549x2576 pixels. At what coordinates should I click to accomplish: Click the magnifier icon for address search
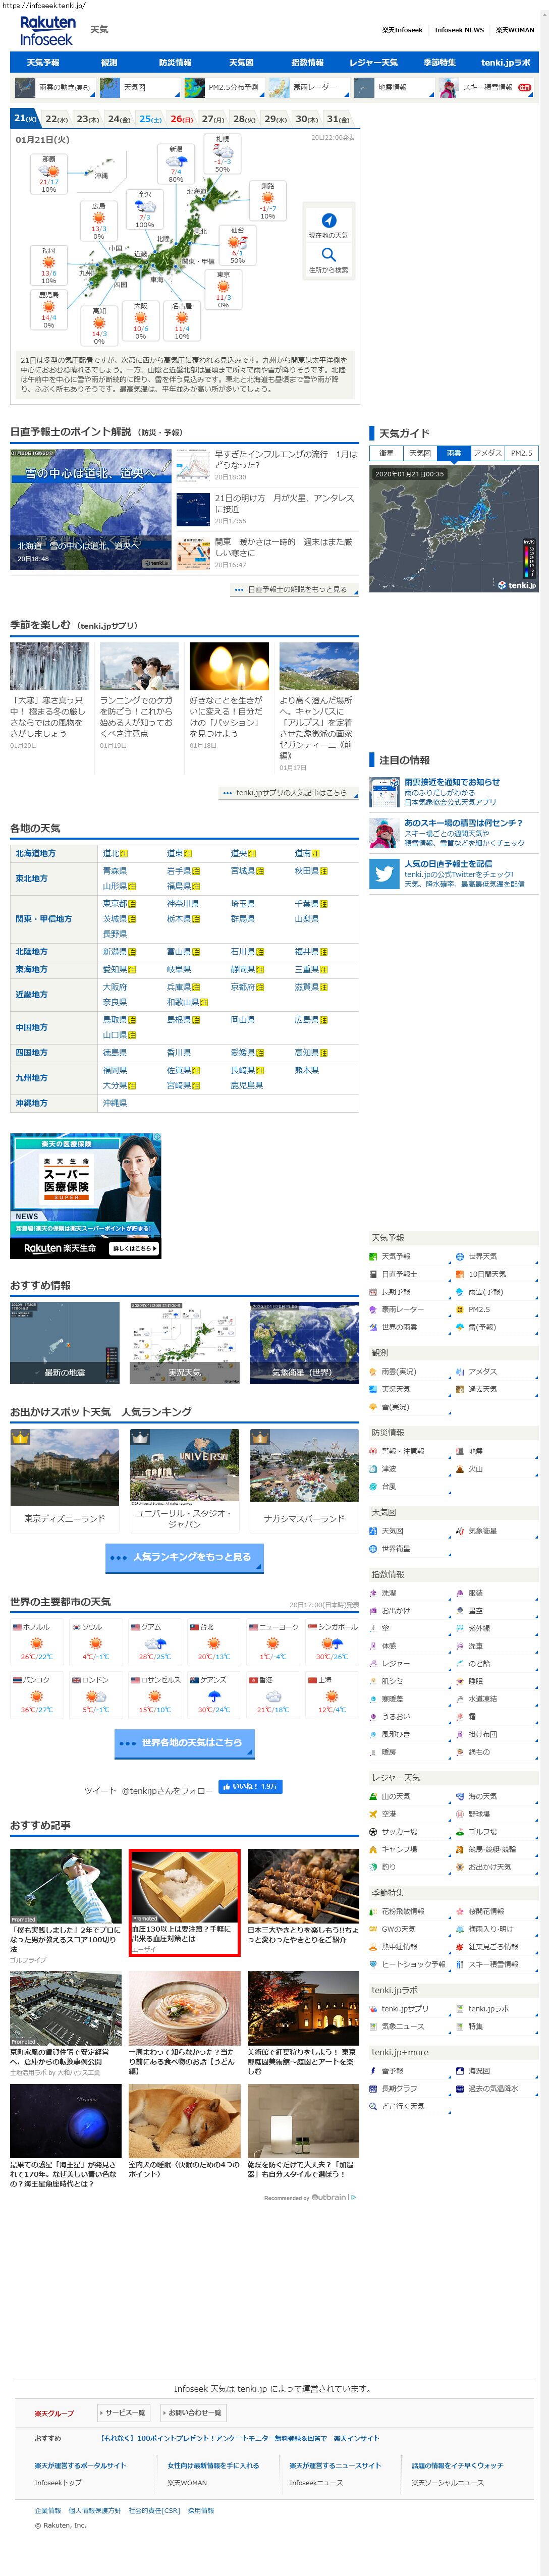click(328, 255)
